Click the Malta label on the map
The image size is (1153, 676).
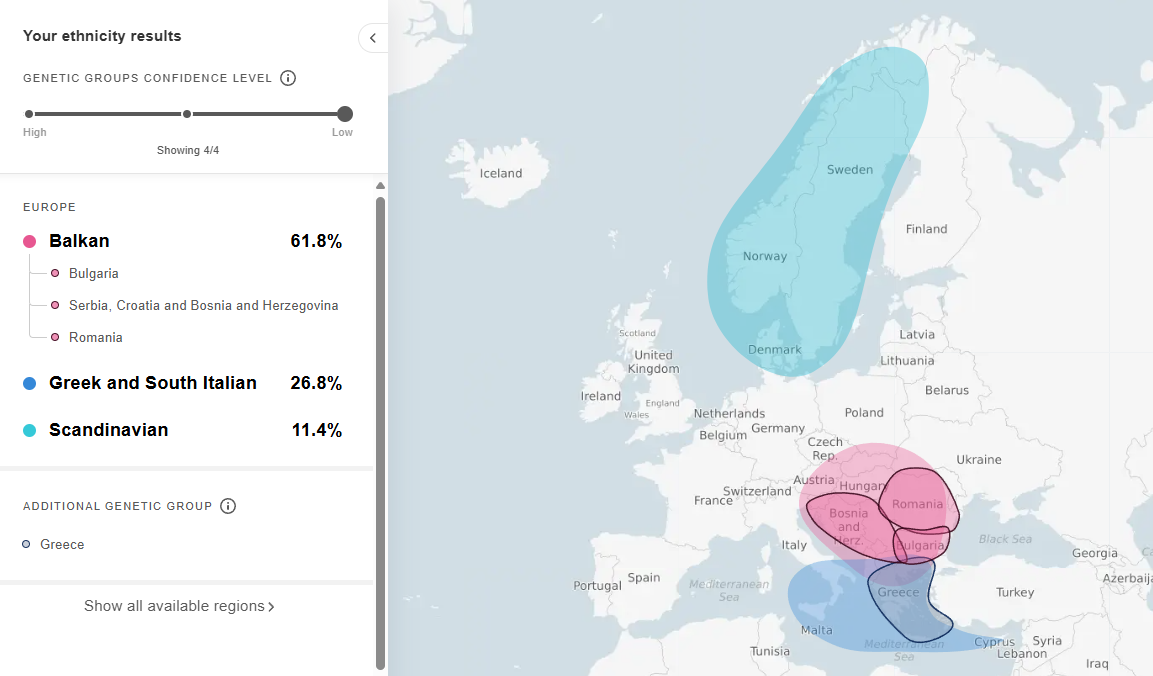(x=816, y=630)
